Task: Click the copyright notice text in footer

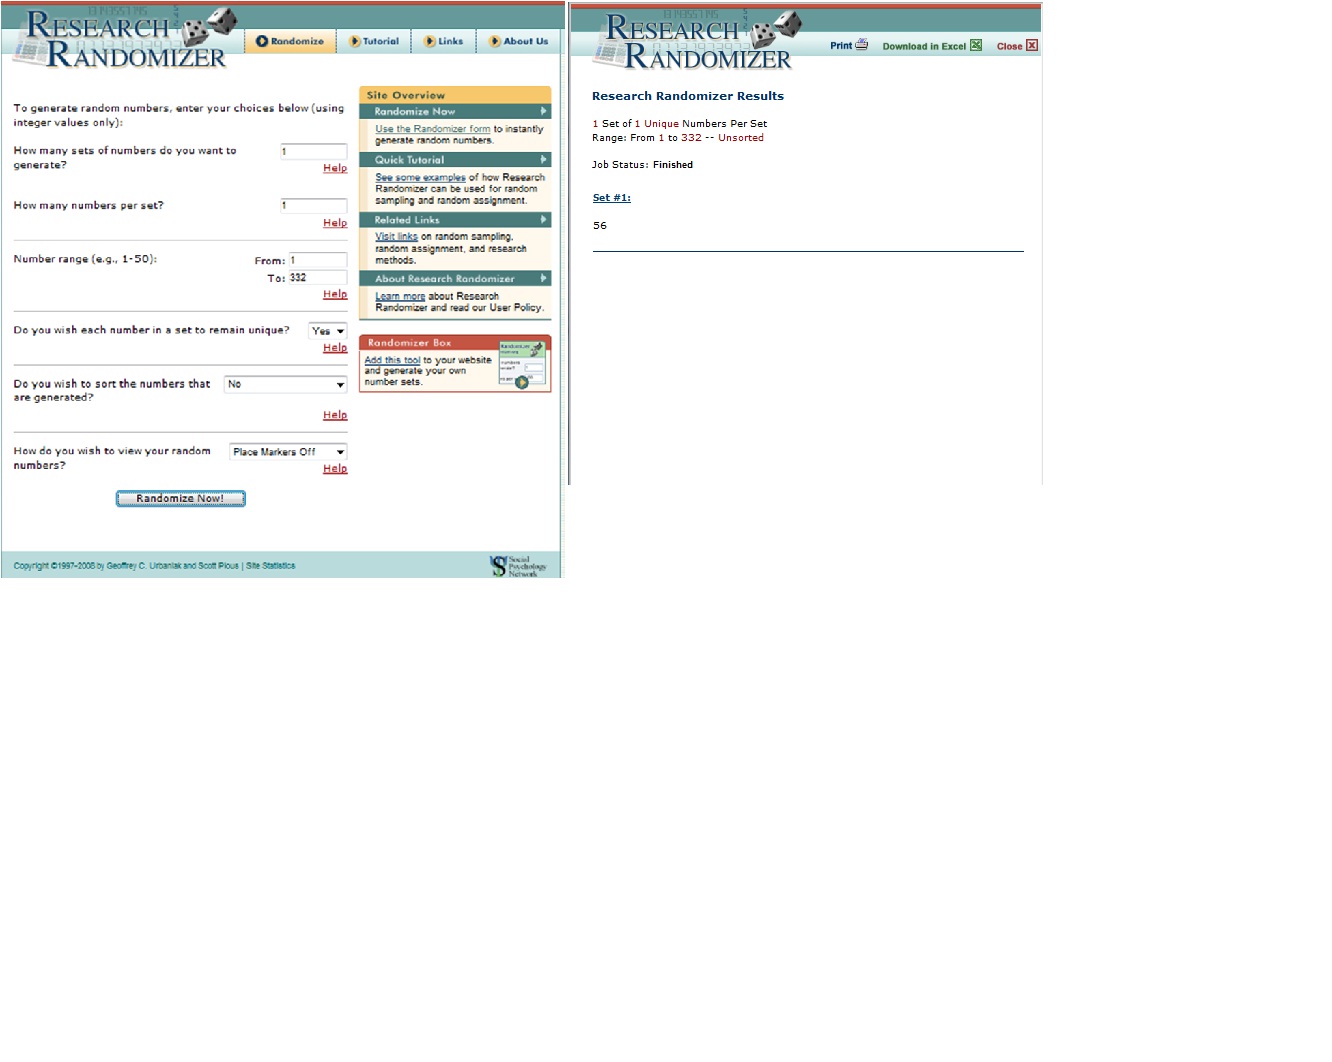Action: click(126, 566)
